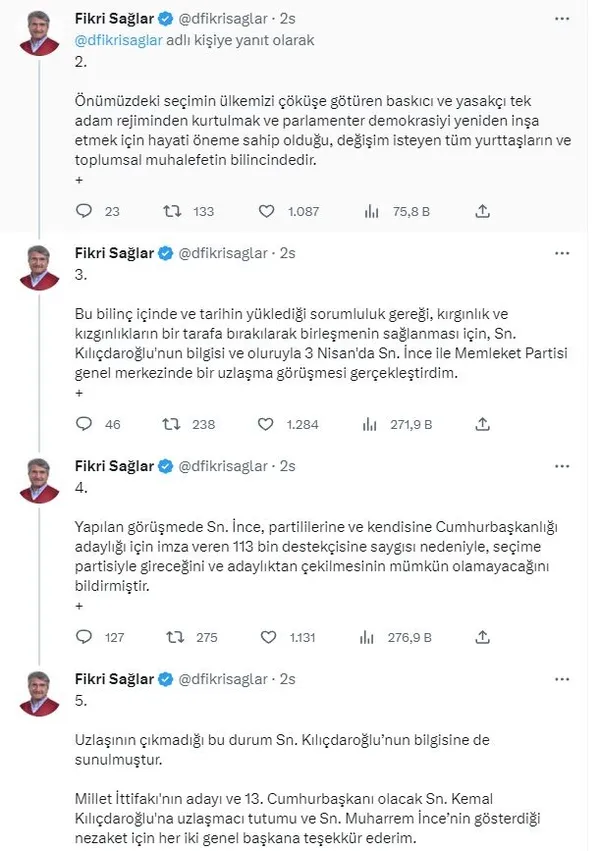Open more options on the first tweet

click(560, 16)
